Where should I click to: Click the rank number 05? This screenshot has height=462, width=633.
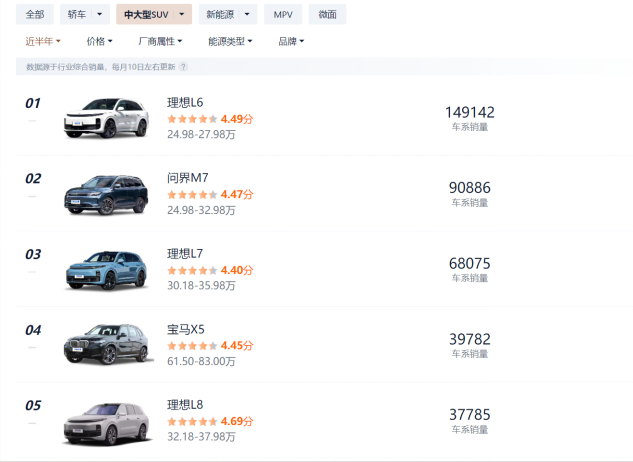click(33, 405)
